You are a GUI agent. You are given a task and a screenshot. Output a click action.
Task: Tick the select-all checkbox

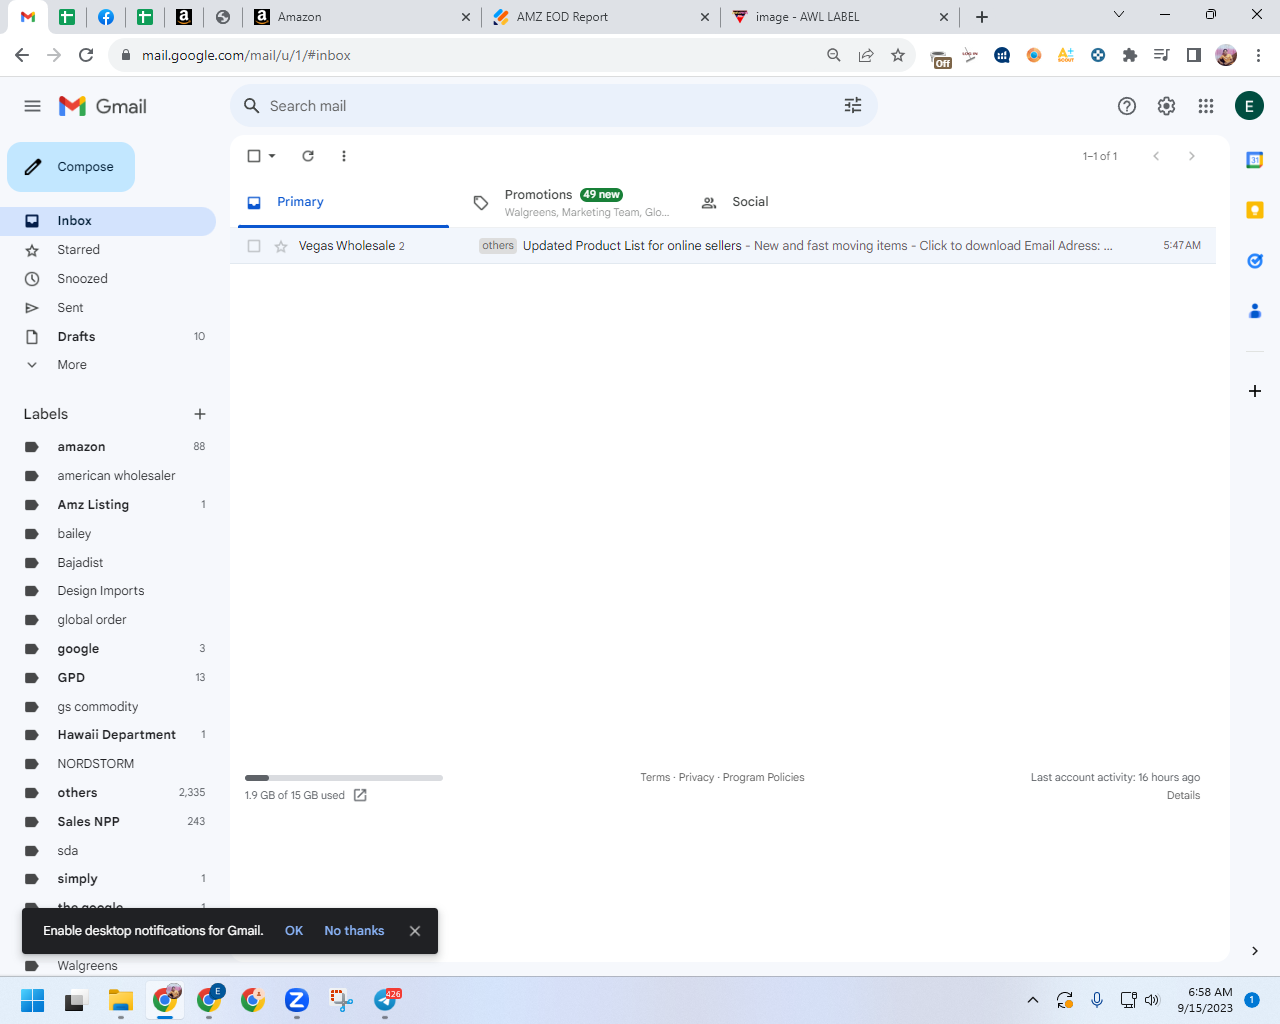pyautogui.click(x=254, y=156)
